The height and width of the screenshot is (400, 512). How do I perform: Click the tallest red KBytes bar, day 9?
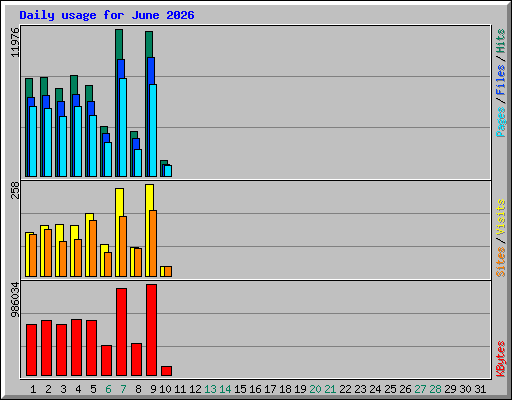click(x=151, y=330)
